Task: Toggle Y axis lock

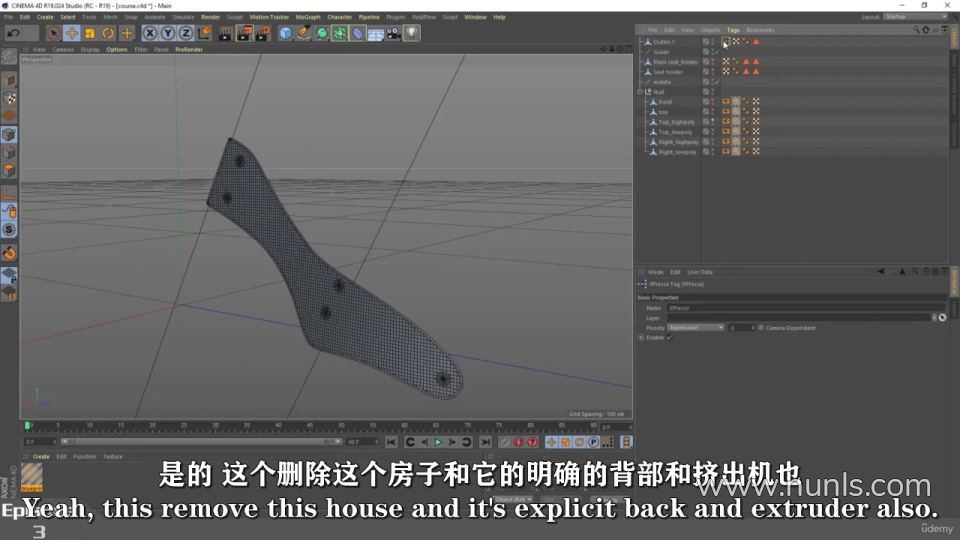Action: [168, 33]
